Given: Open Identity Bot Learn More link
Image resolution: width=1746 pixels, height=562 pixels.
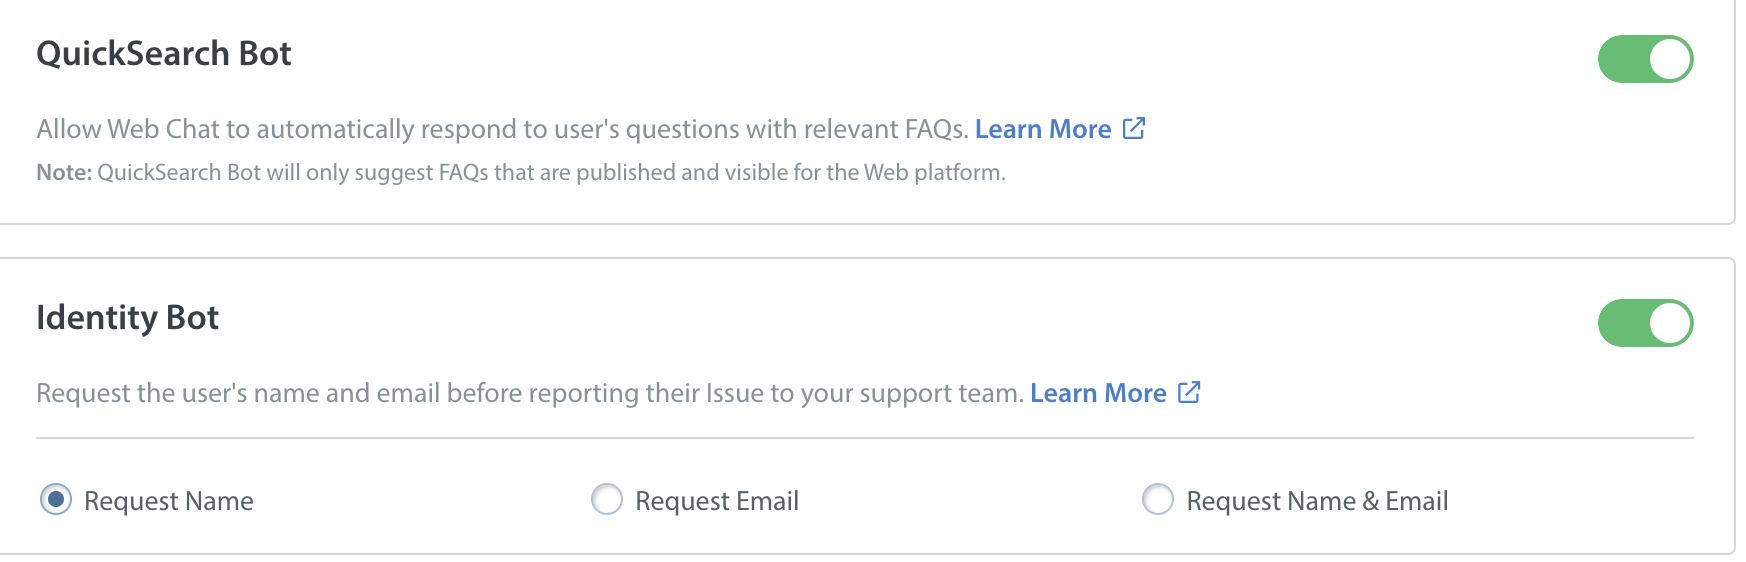Looking at the screenshot, I should [x=1098, y=393].
